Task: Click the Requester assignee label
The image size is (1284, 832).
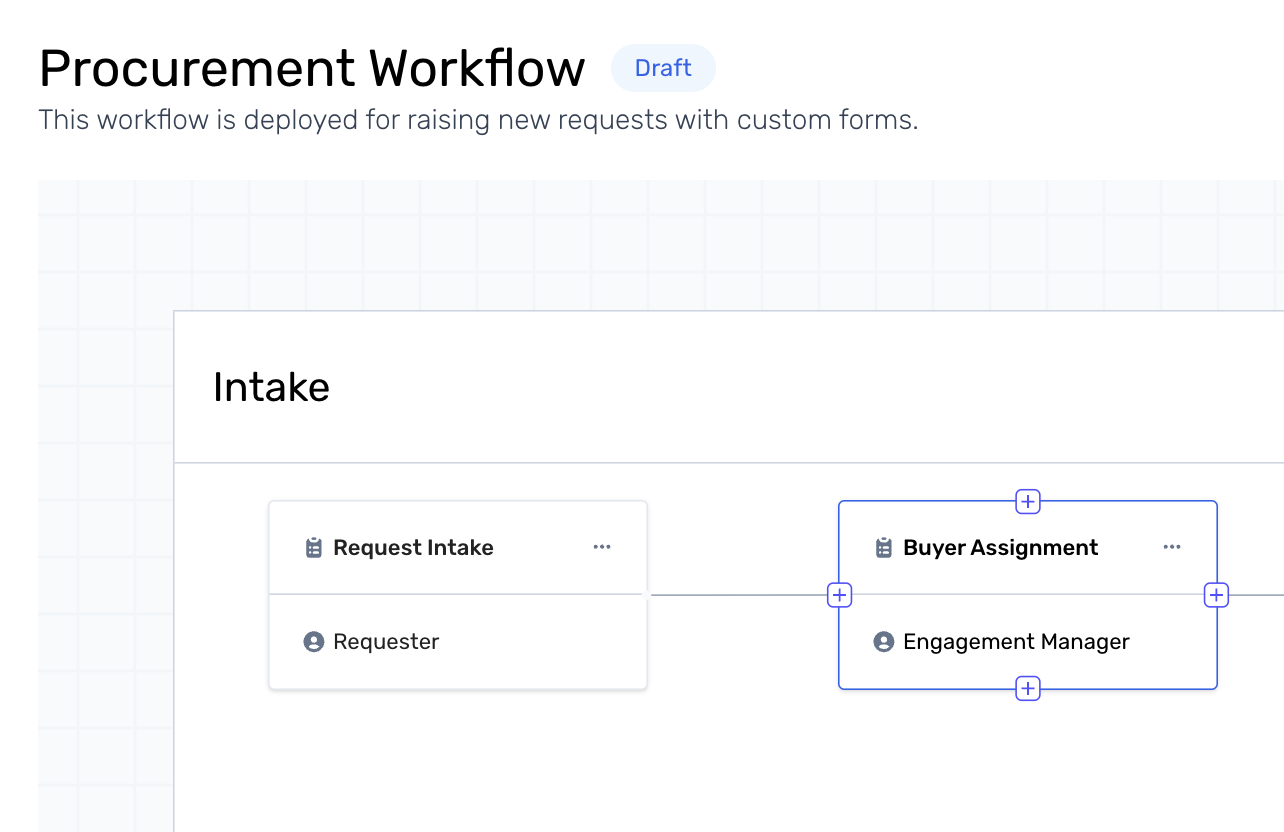Action: (x=386, y=642)
